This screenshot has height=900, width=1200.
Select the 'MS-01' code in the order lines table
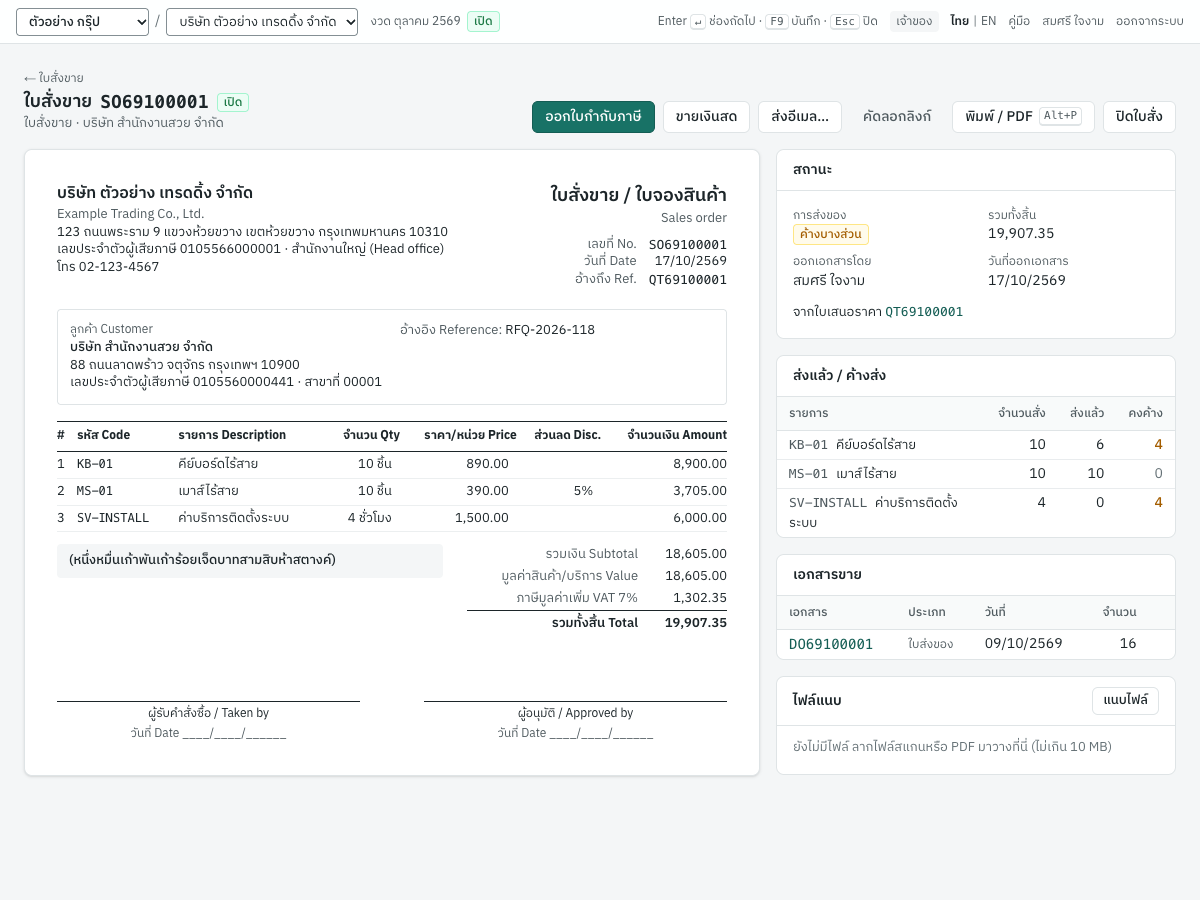[95, 491]
